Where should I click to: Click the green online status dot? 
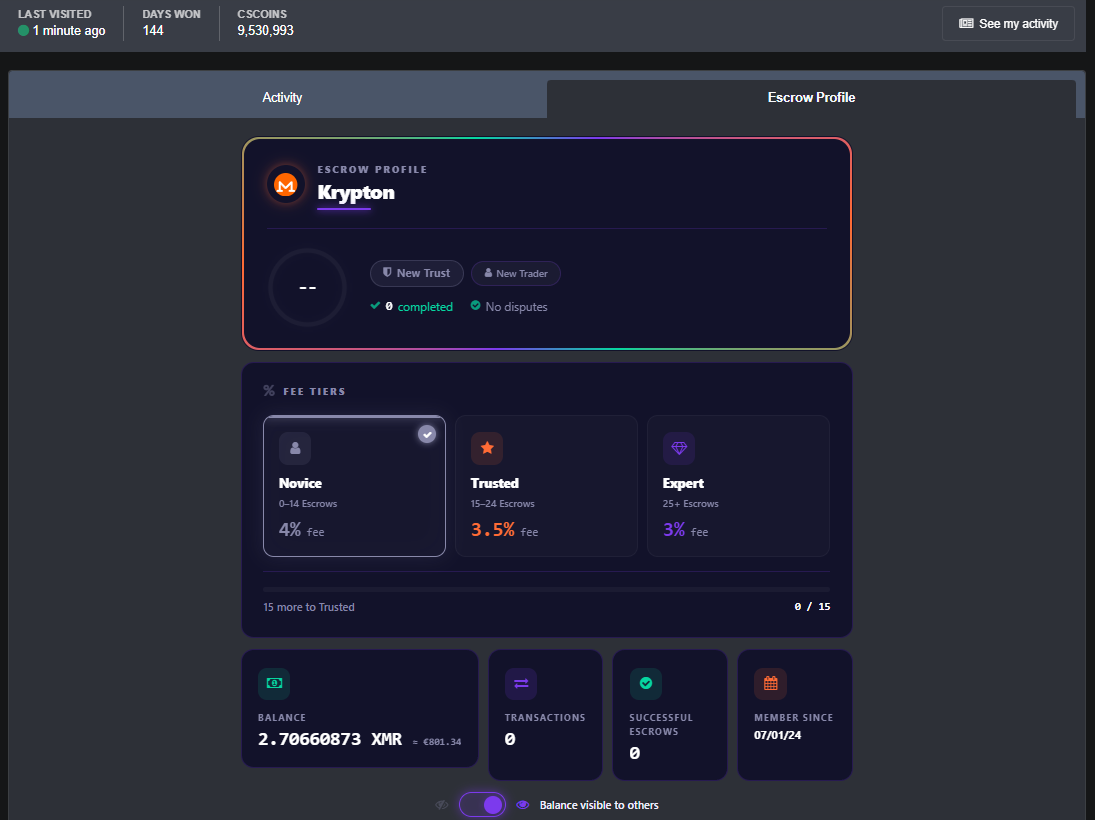(23, 30)
